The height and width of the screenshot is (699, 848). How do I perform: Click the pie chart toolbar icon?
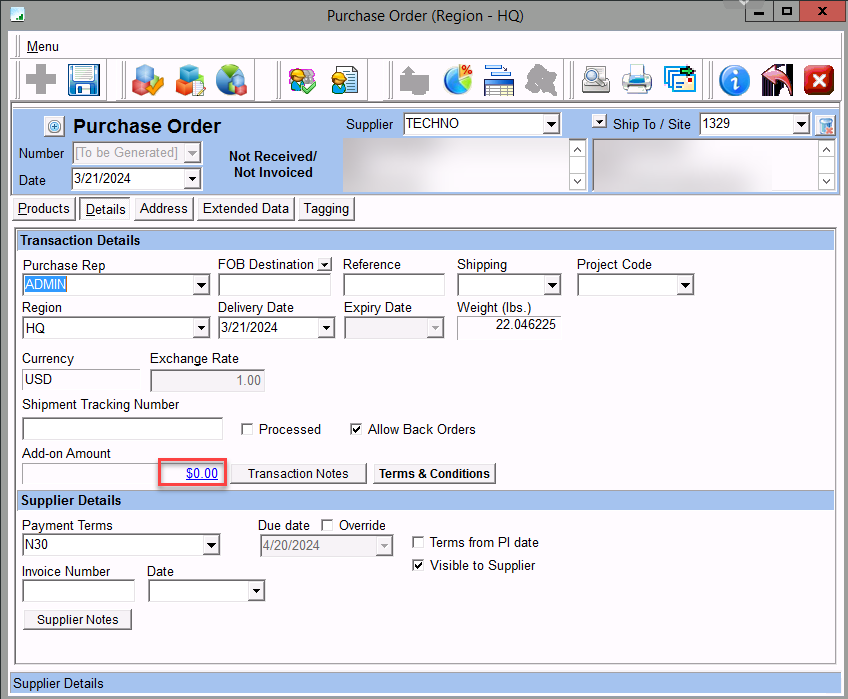pos(457,80)
